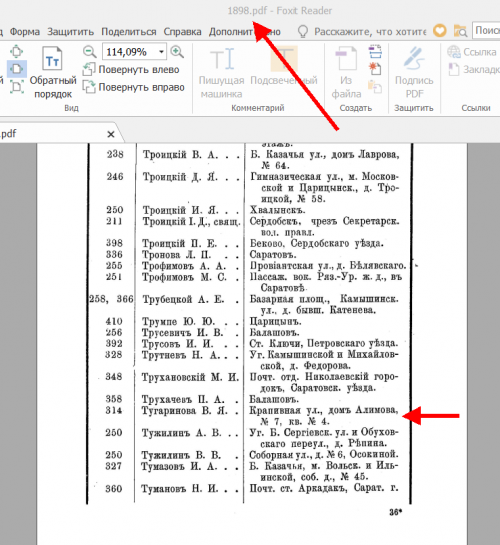Click page number 360 in table

click(x=114, y=489)
